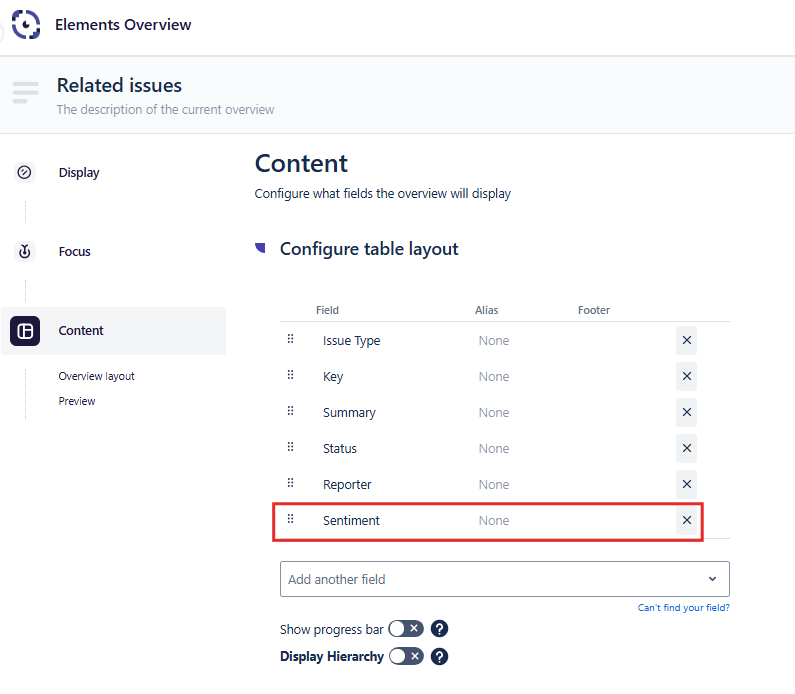The height and width of the screenshot is (694, 795).
Task: Click help icon next to Show progress bar
Action: tap(439, 629)
